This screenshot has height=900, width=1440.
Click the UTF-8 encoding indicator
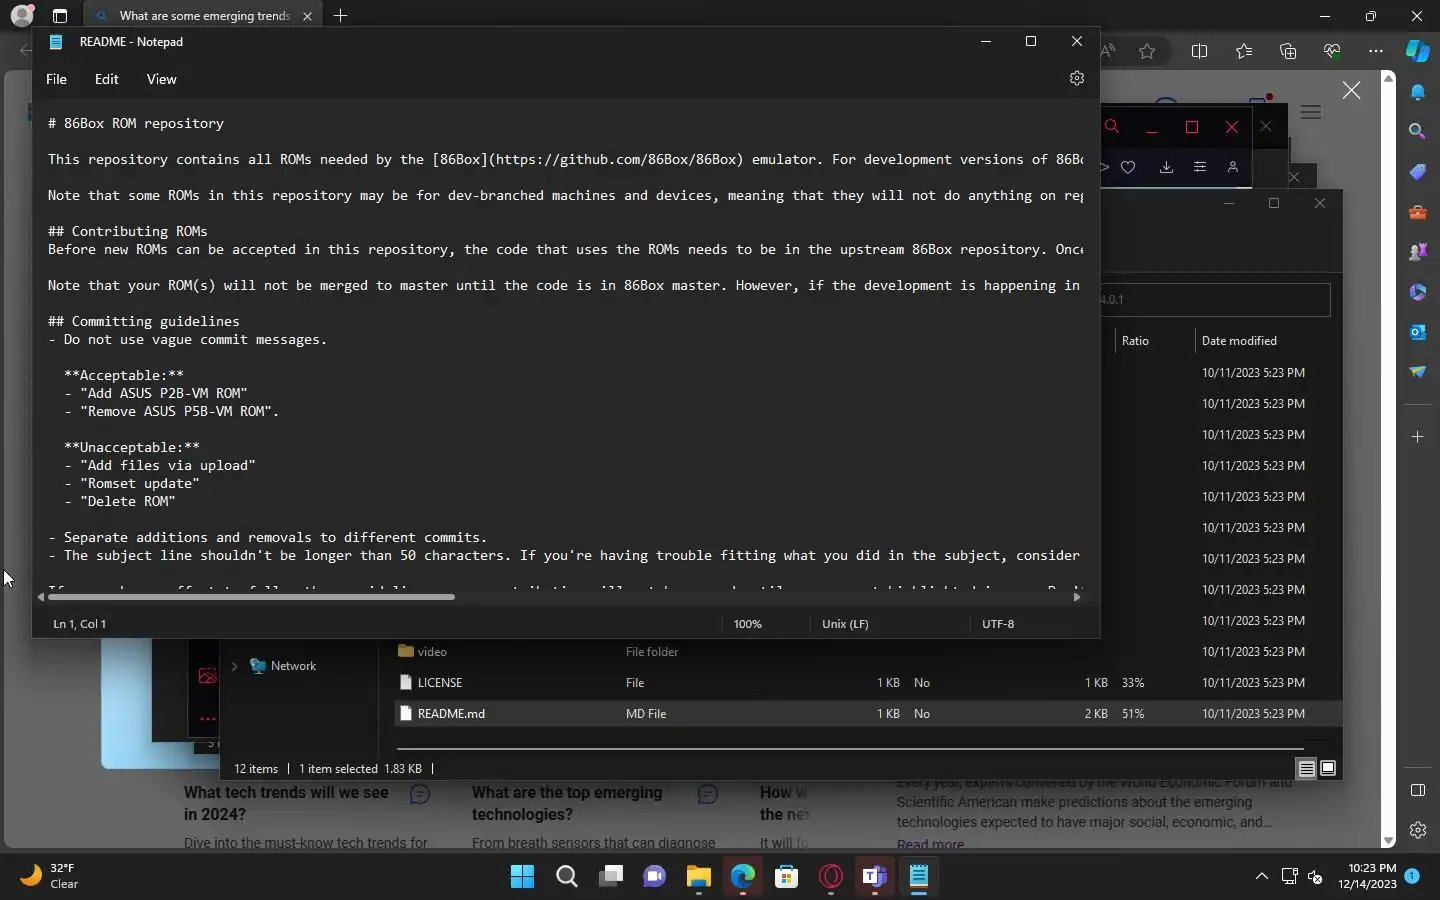(x=998, y=624)
